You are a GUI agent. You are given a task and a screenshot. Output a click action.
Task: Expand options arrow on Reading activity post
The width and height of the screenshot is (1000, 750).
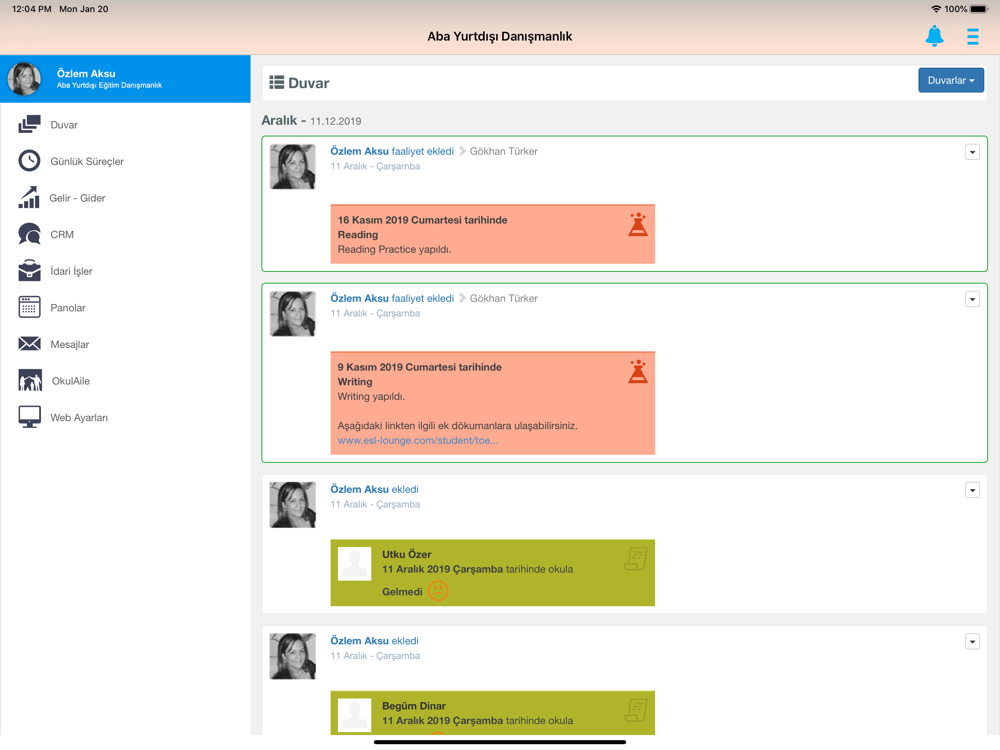(x=972, y=152)
